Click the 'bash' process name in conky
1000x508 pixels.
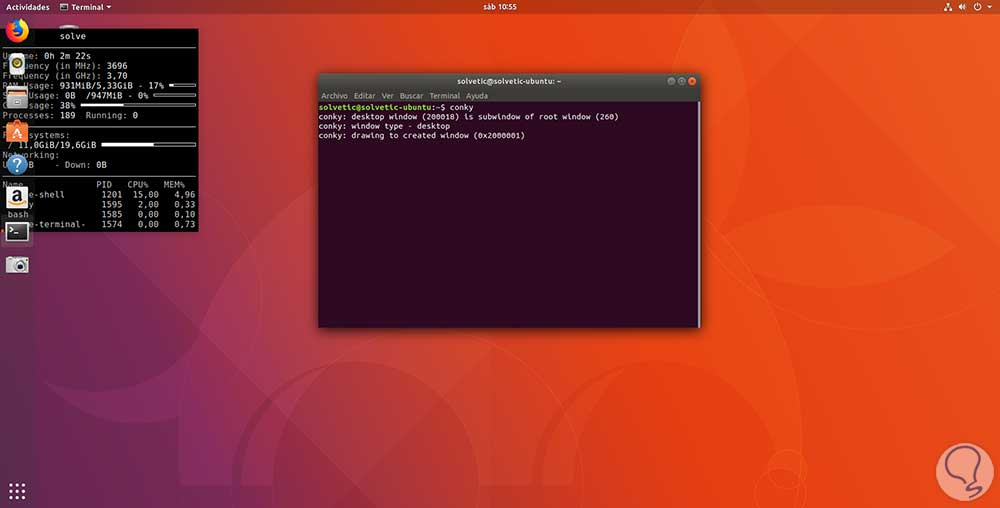point(18,214)
